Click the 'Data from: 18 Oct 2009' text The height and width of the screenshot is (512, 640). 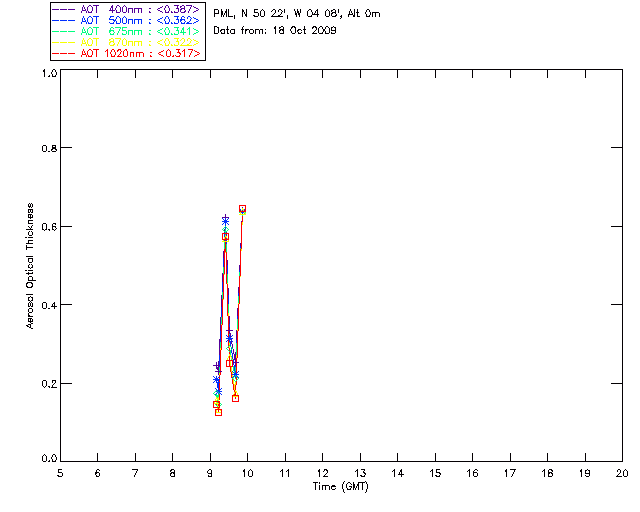[x=275, y=31]
